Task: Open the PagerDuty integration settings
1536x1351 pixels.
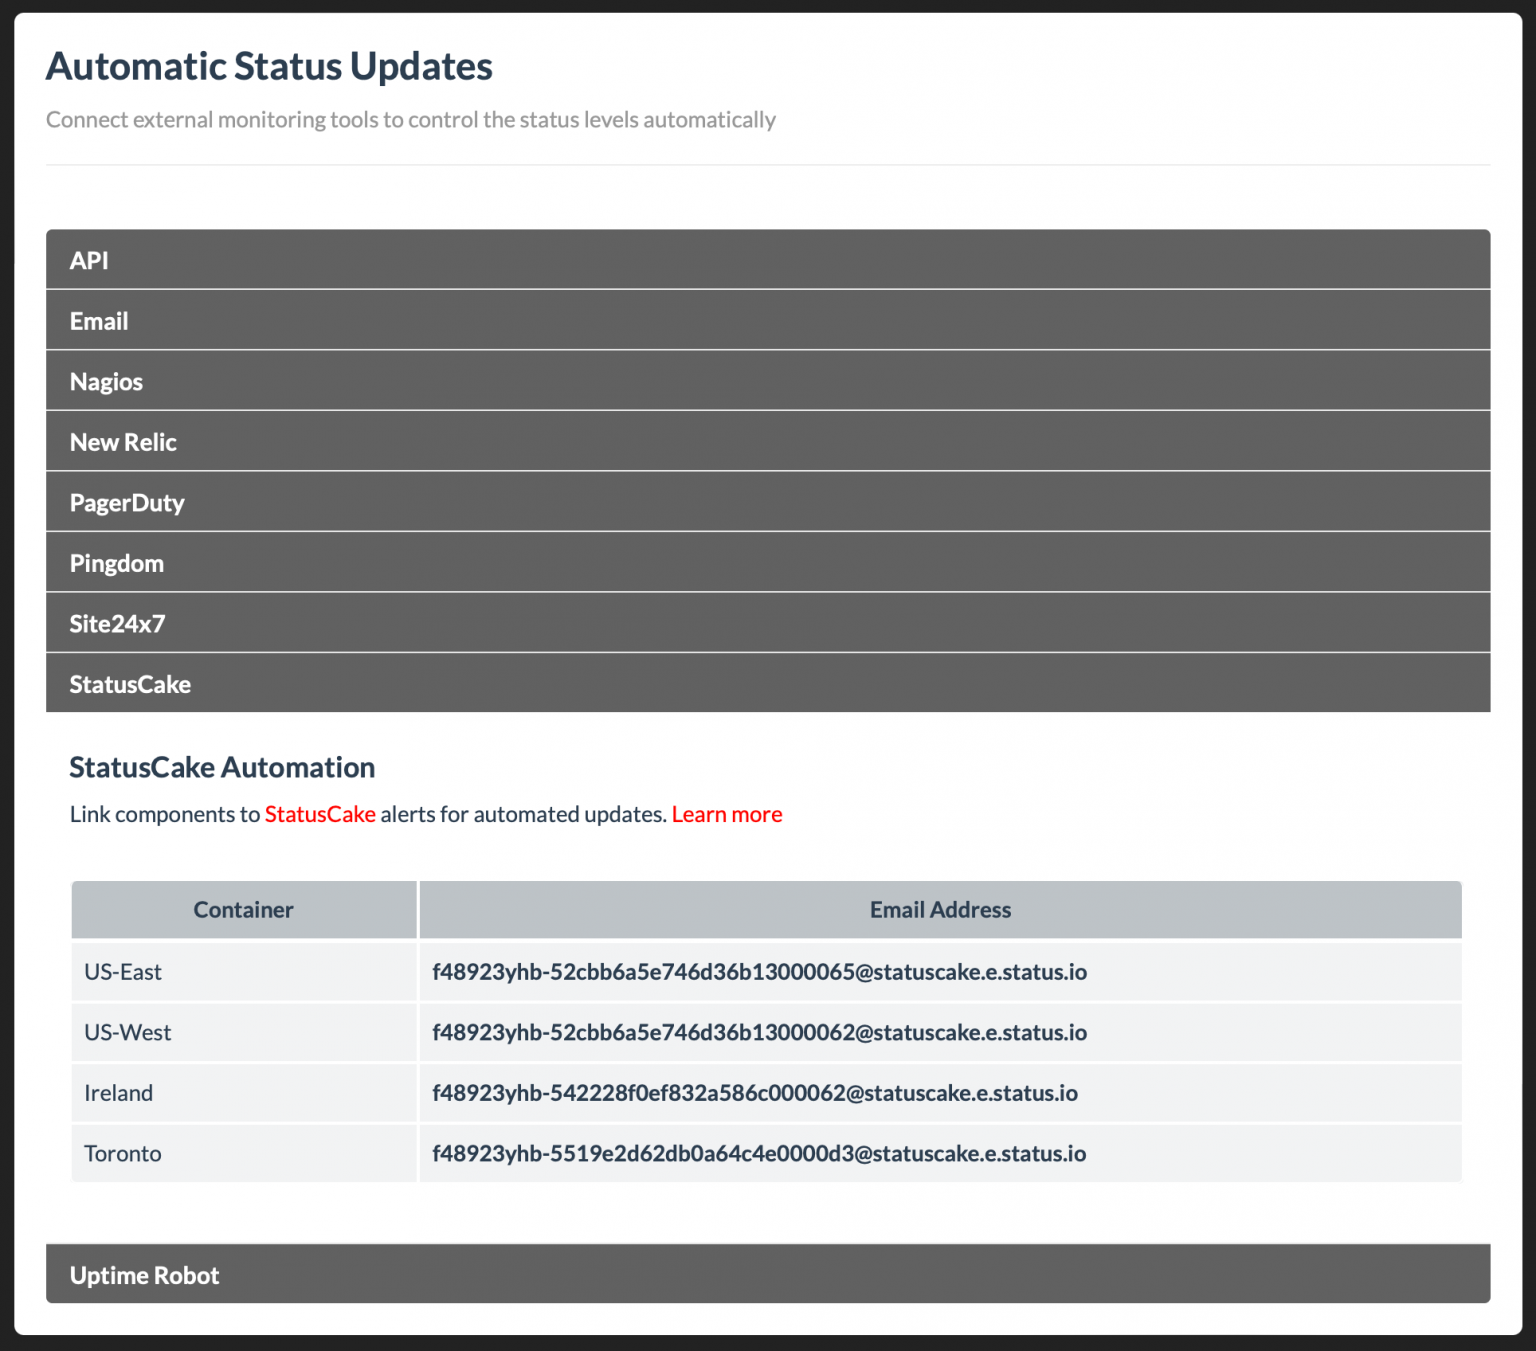Action: click(127, 502)
